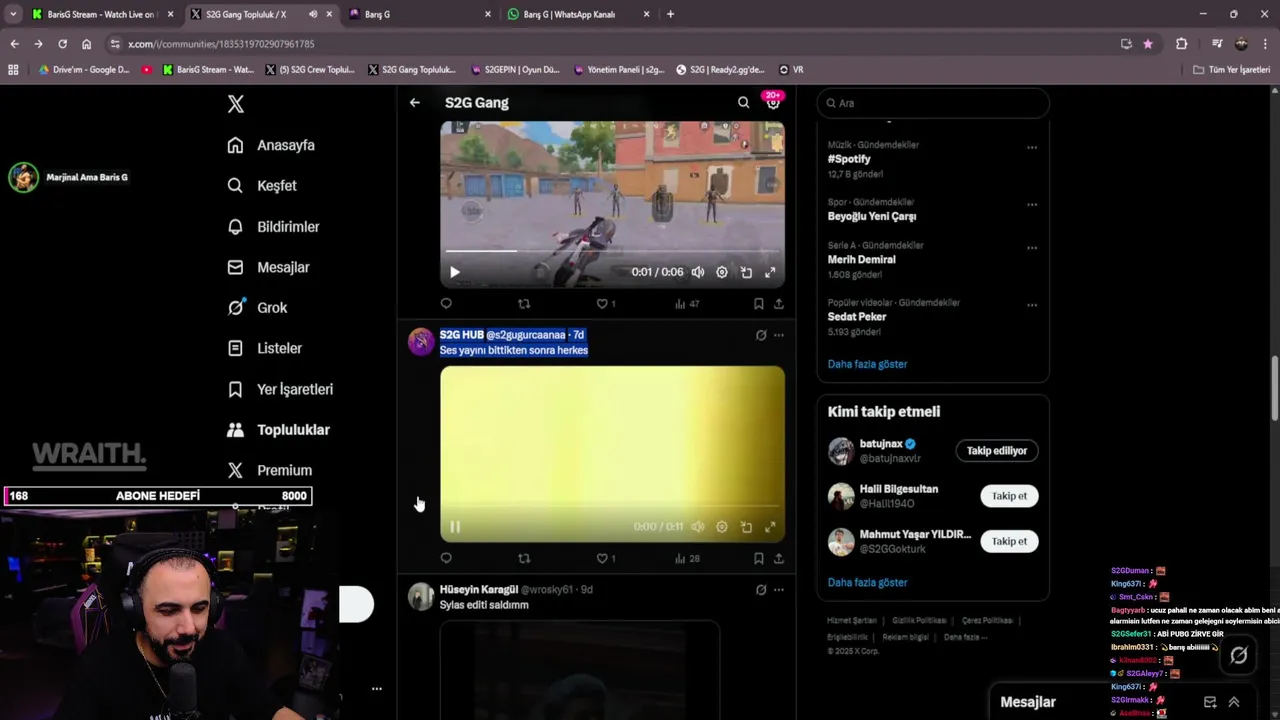
Task: Open Hüseyin Karagül post Grok icon
Action: 761,590
